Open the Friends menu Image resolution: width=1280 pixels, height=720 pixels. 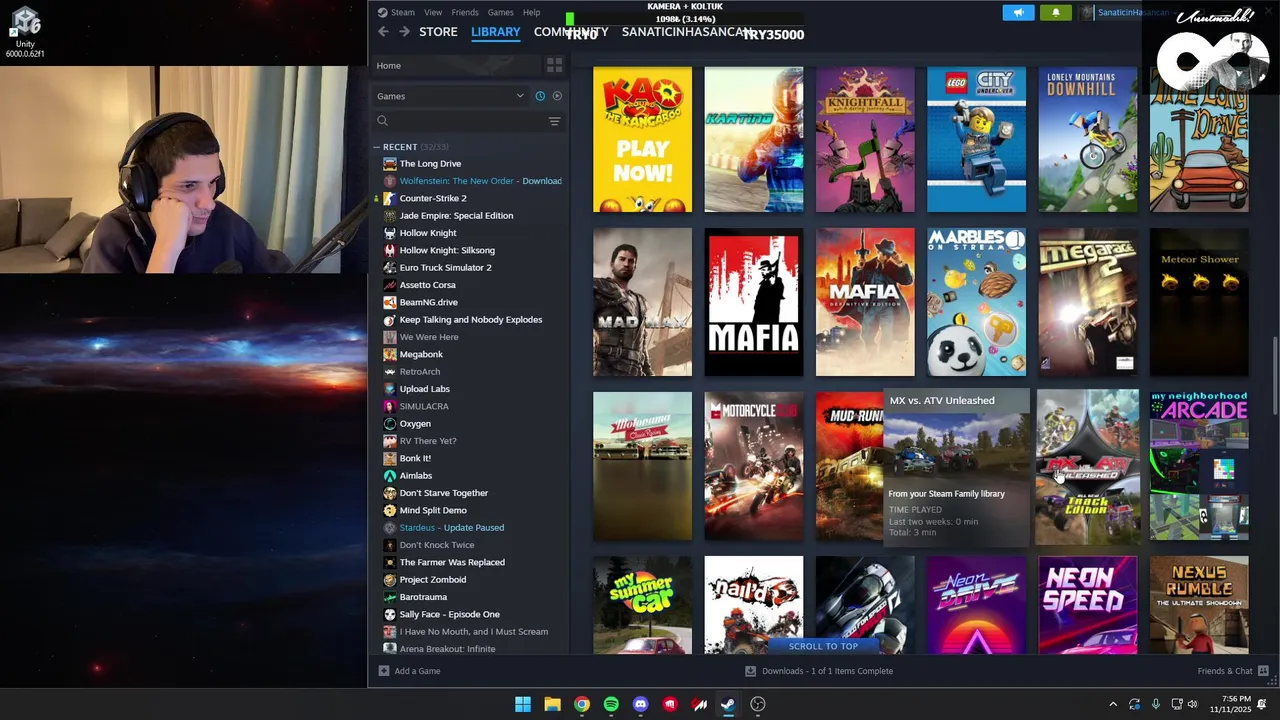pos(465,12)
